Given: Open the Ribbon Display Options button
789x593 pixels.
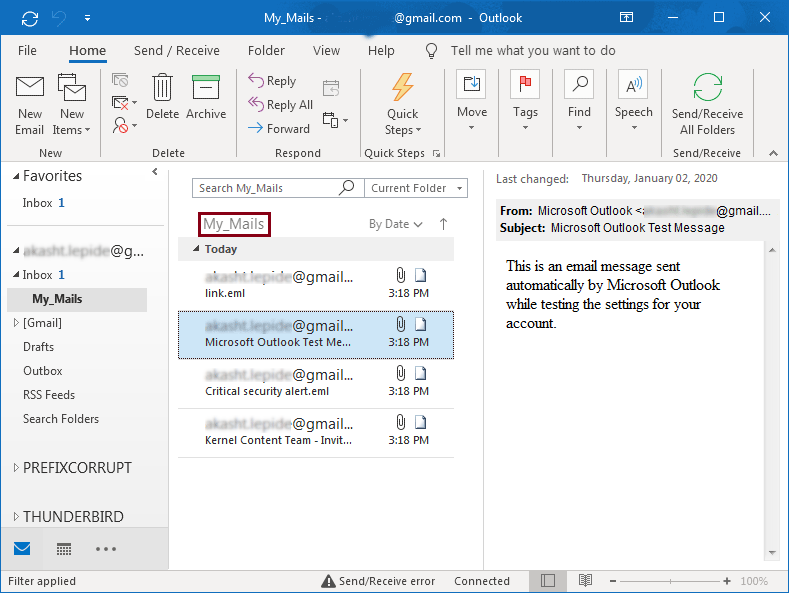Looking at the screenshot, I should (626, 18).
